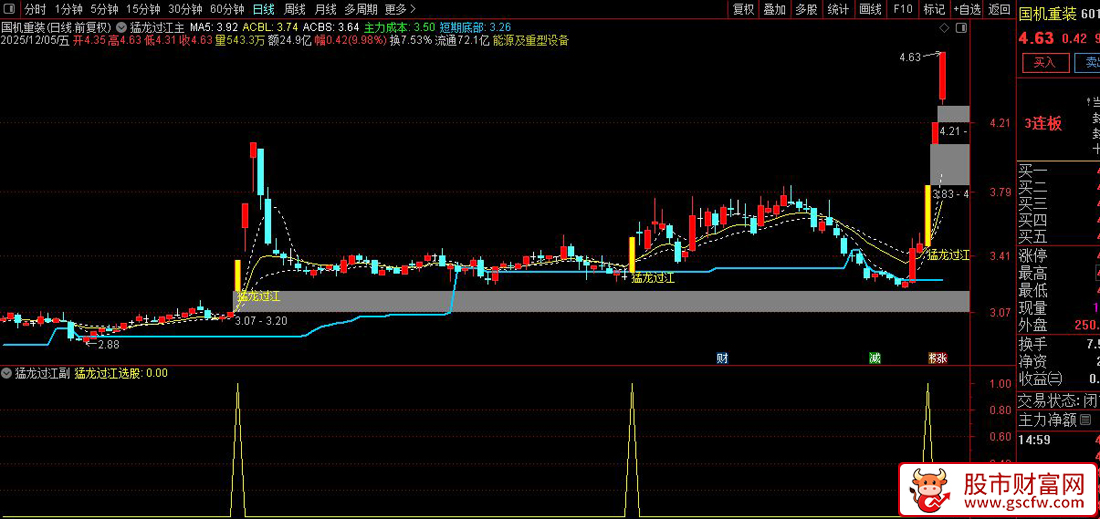Click the 外盘 volume row
Image resolution: width=1100 pixels, height=519 pixels.
(x=1059, y=326)
